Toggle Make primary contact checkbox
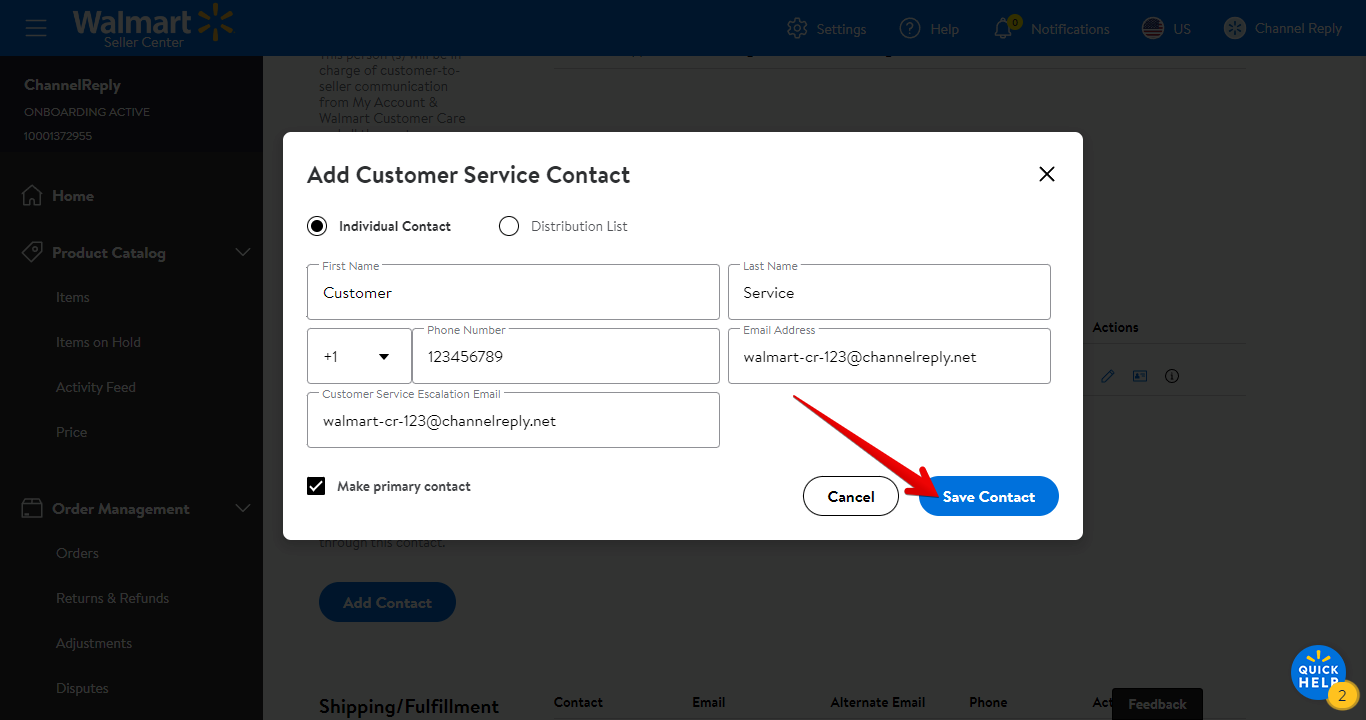Image resolution: width=1366 pixels, height=720 pixels. click(x=316, y=486)
